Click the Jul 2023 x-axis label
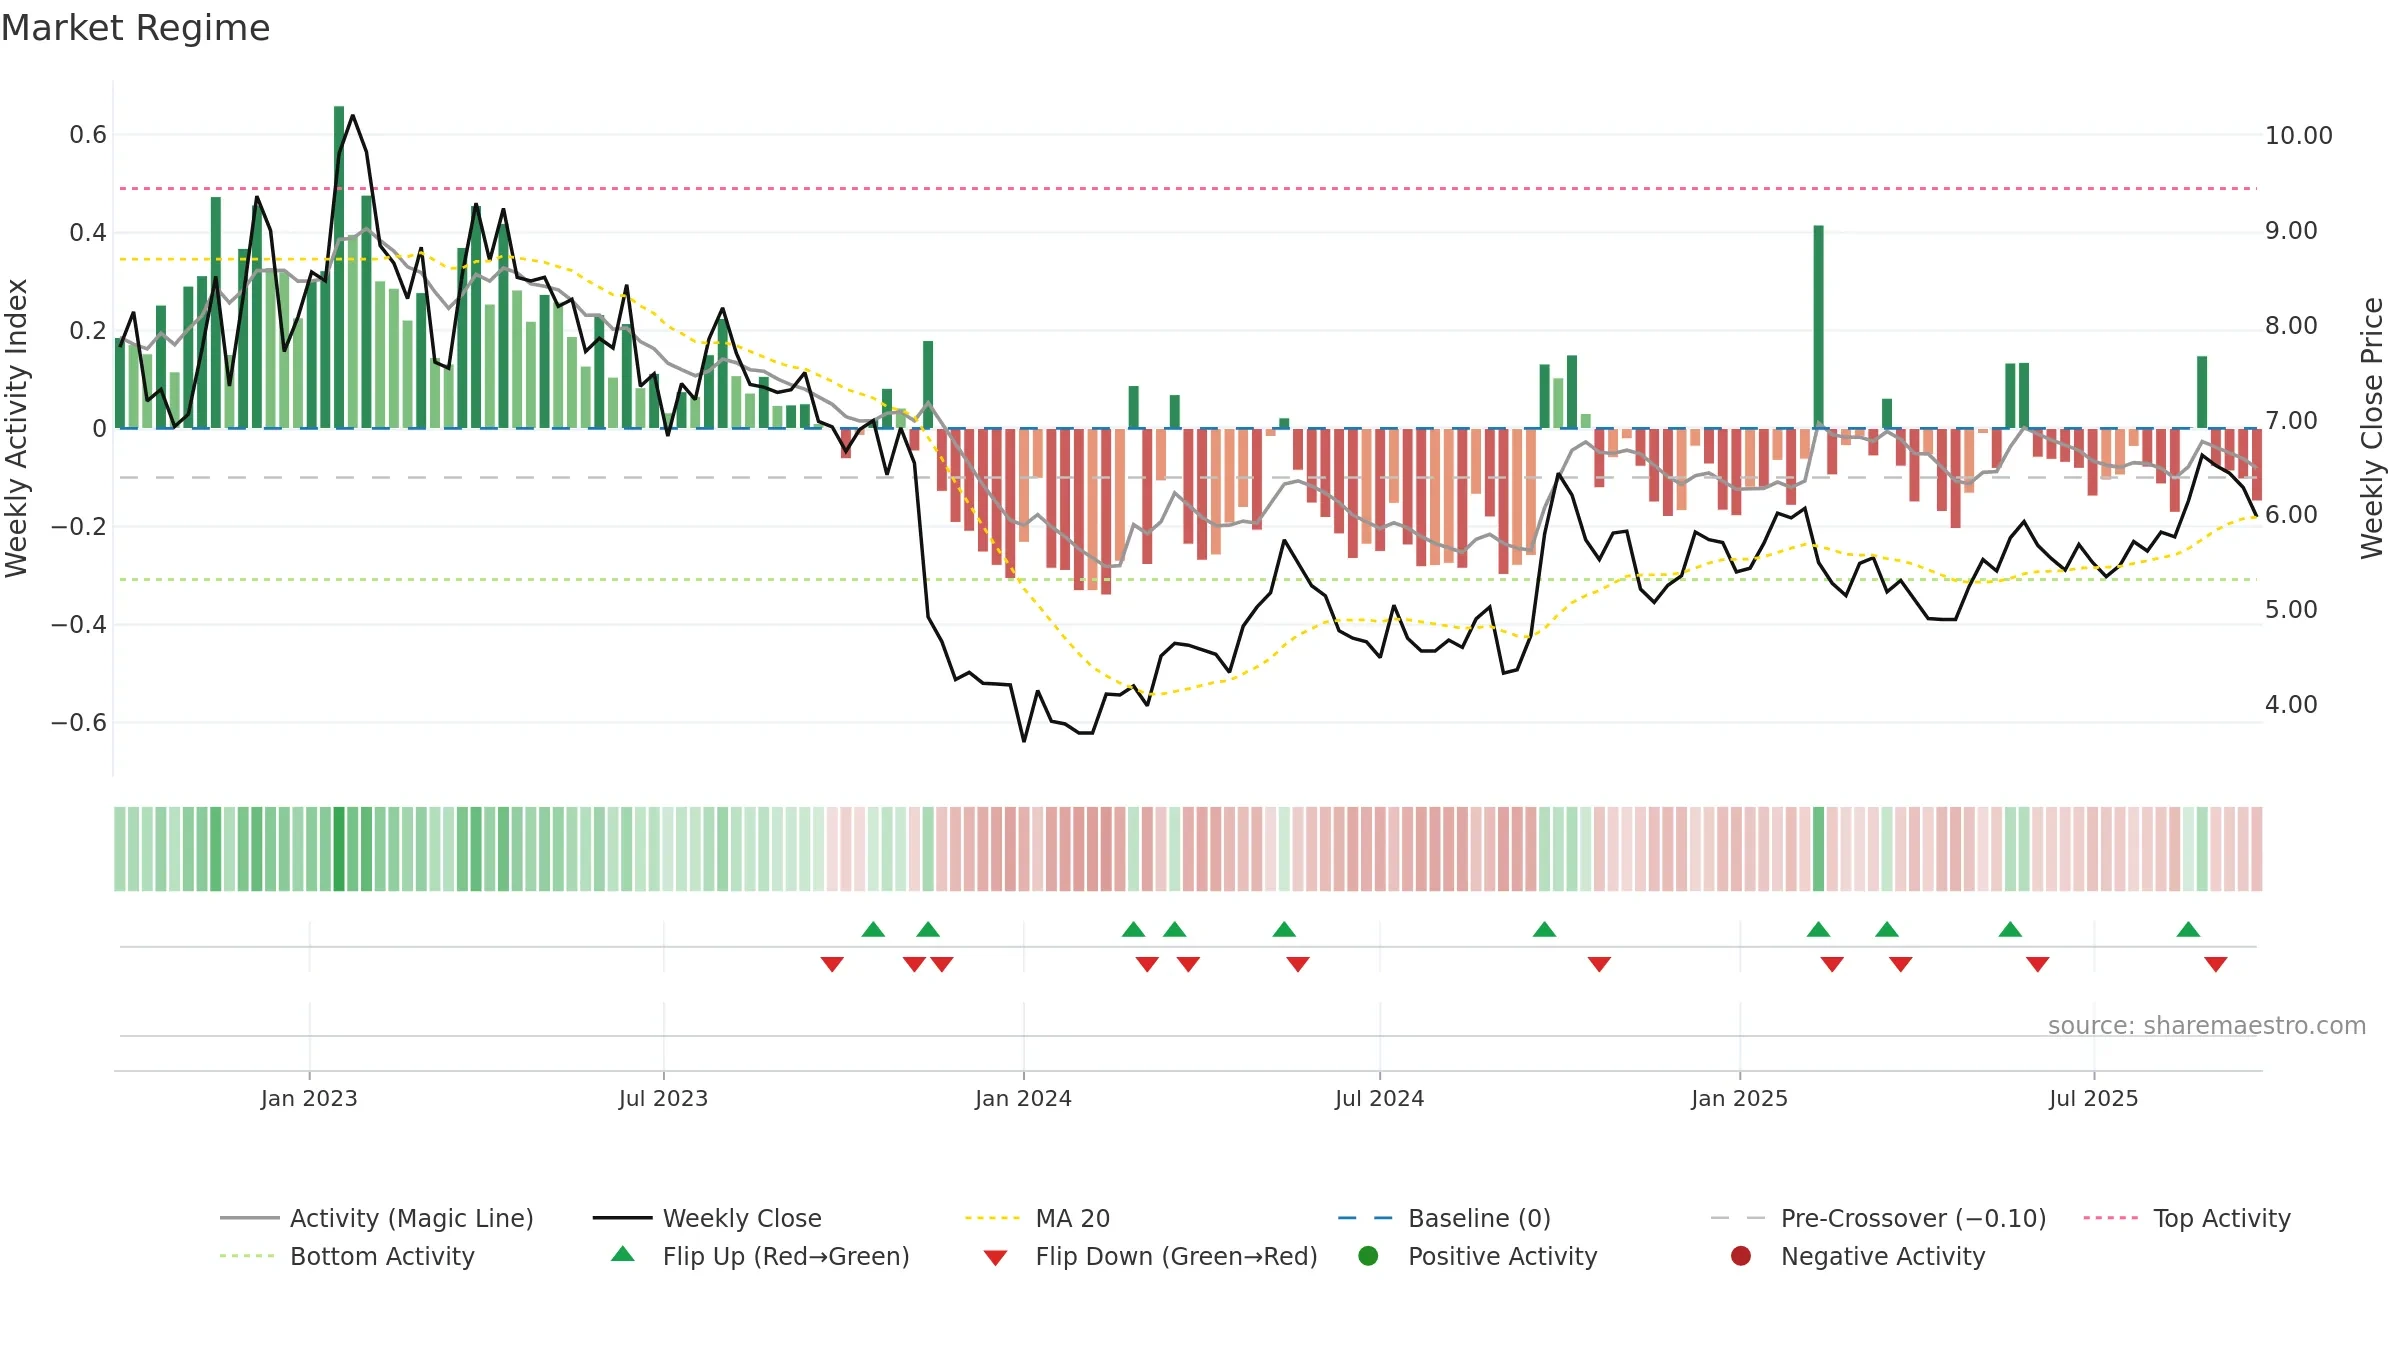The width and height of the screenshot is (2400, 1350). tap(663, 1098)
